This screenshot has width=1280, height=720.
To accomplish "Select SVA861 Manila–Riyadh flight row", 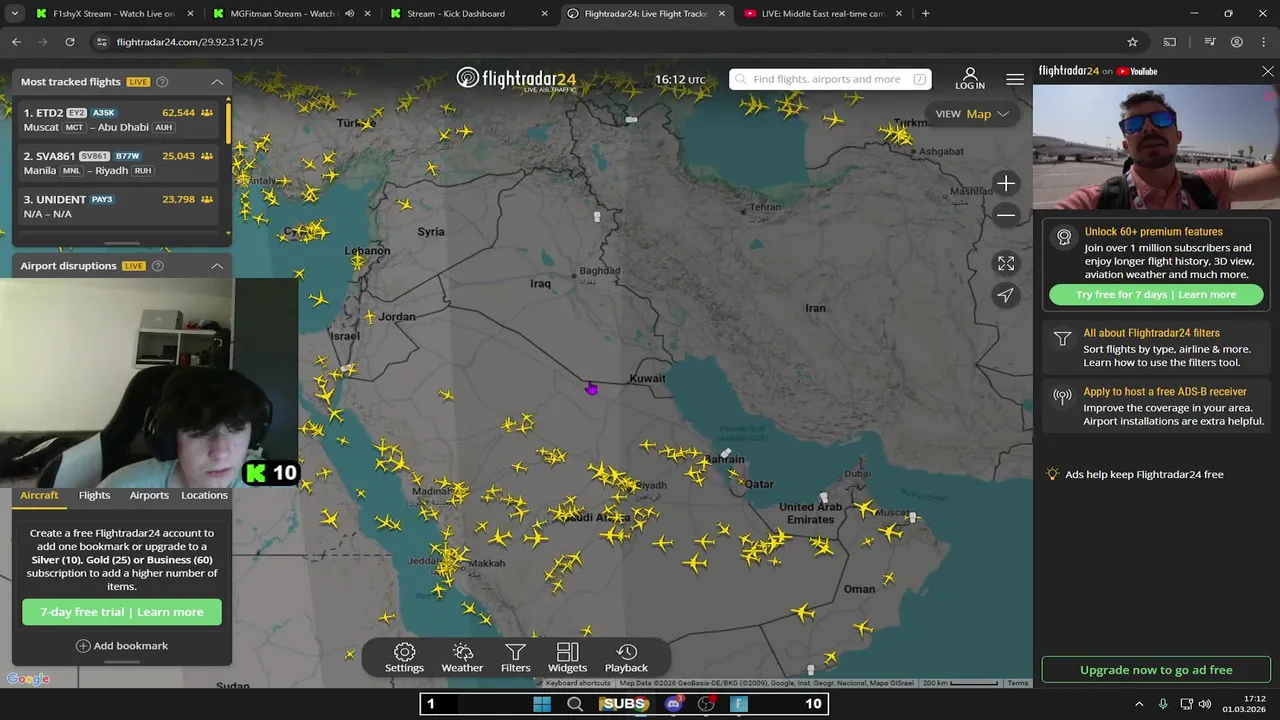I will point(119,163).
